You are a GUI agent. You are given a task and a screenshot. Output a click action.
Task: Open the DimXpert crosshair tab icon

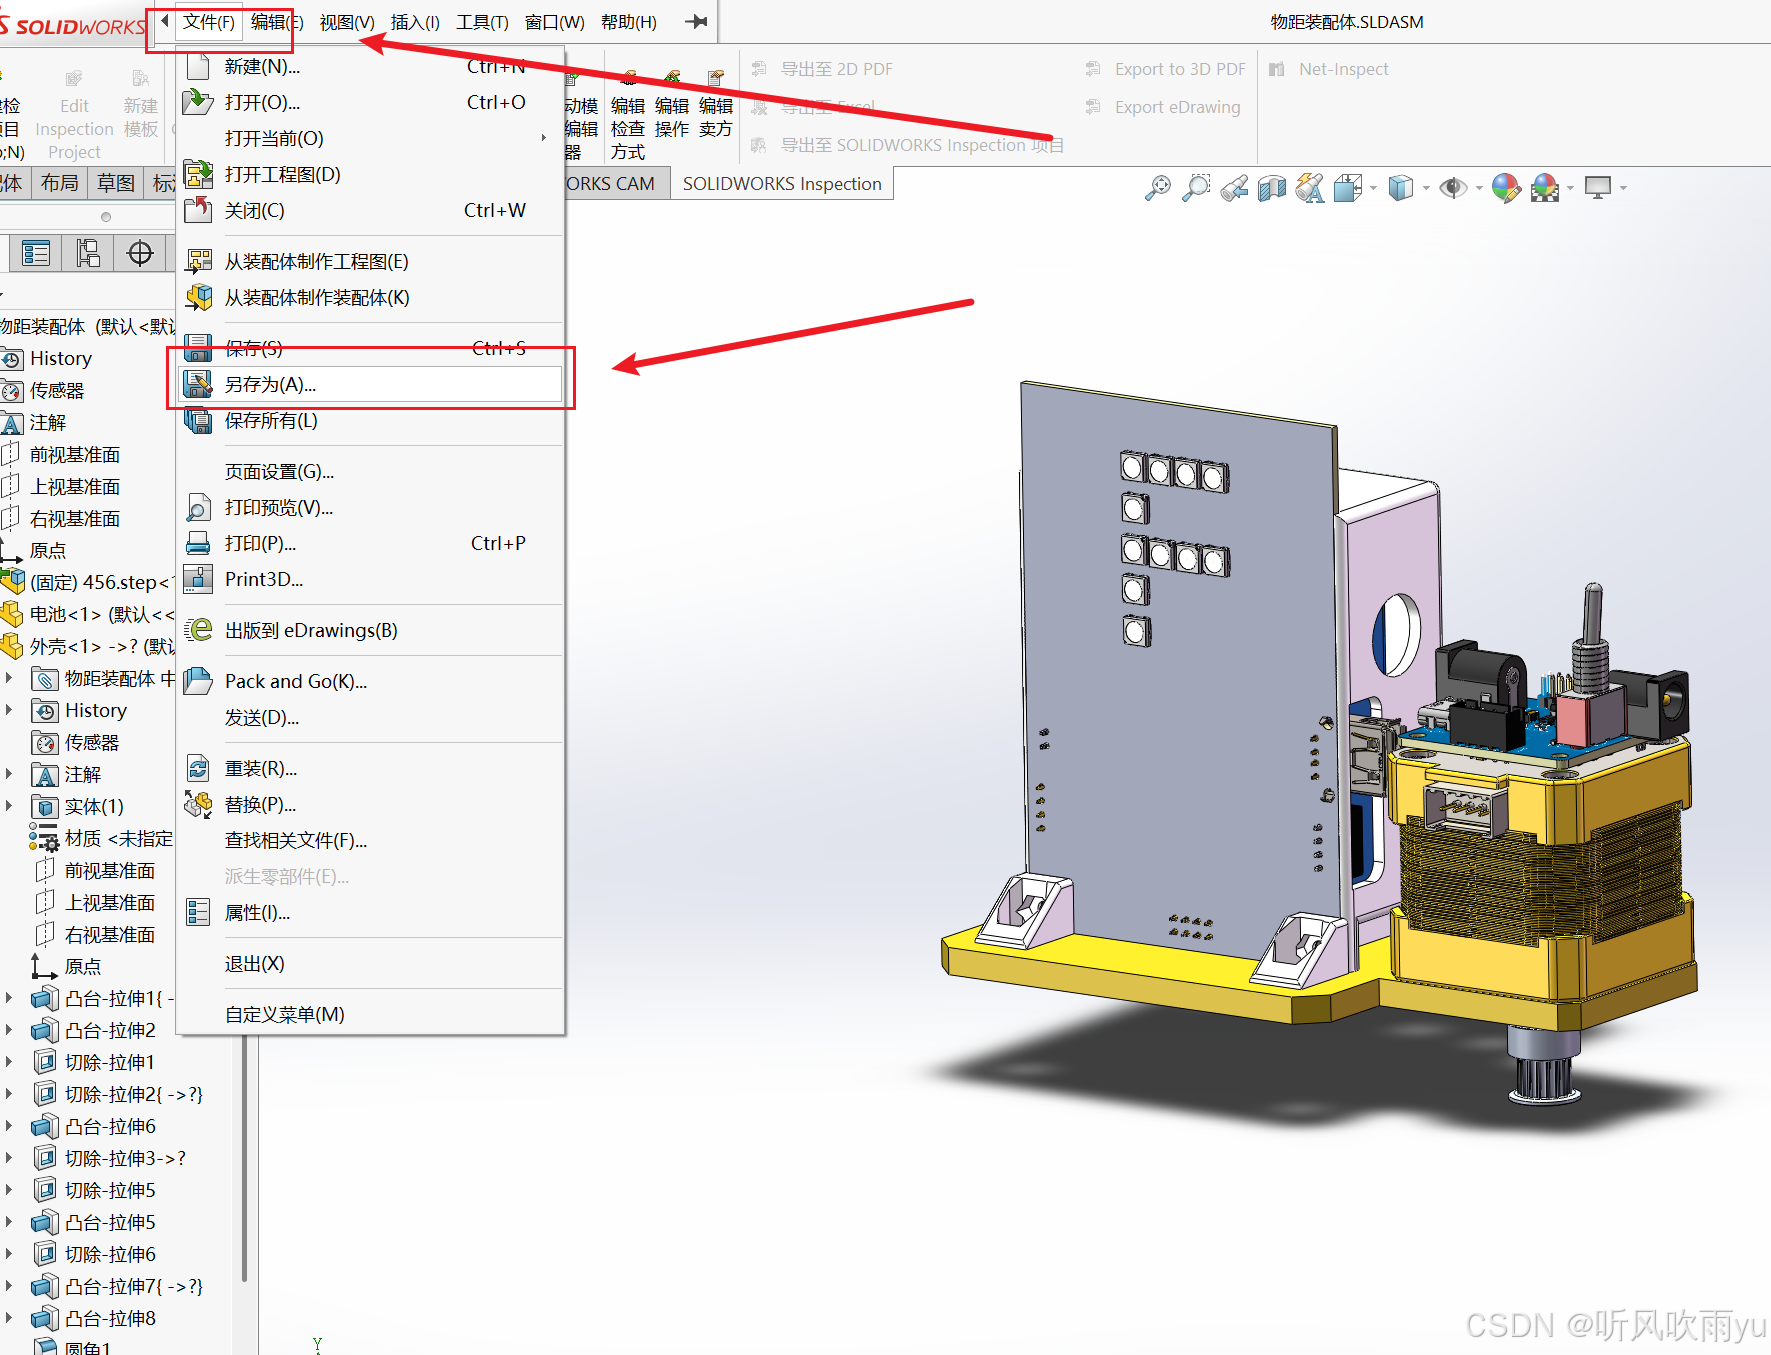pos(140,254)
